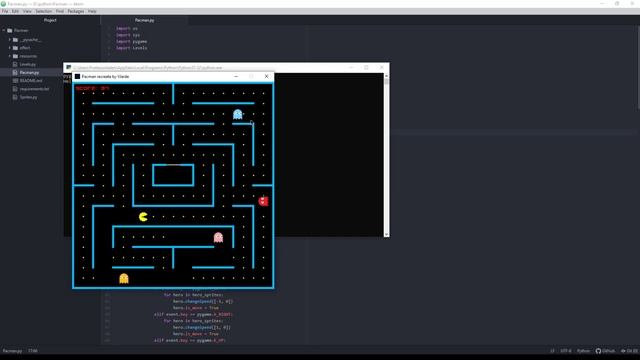
Task: Click the cyan ghost in the game
Action: pos(238,114)
